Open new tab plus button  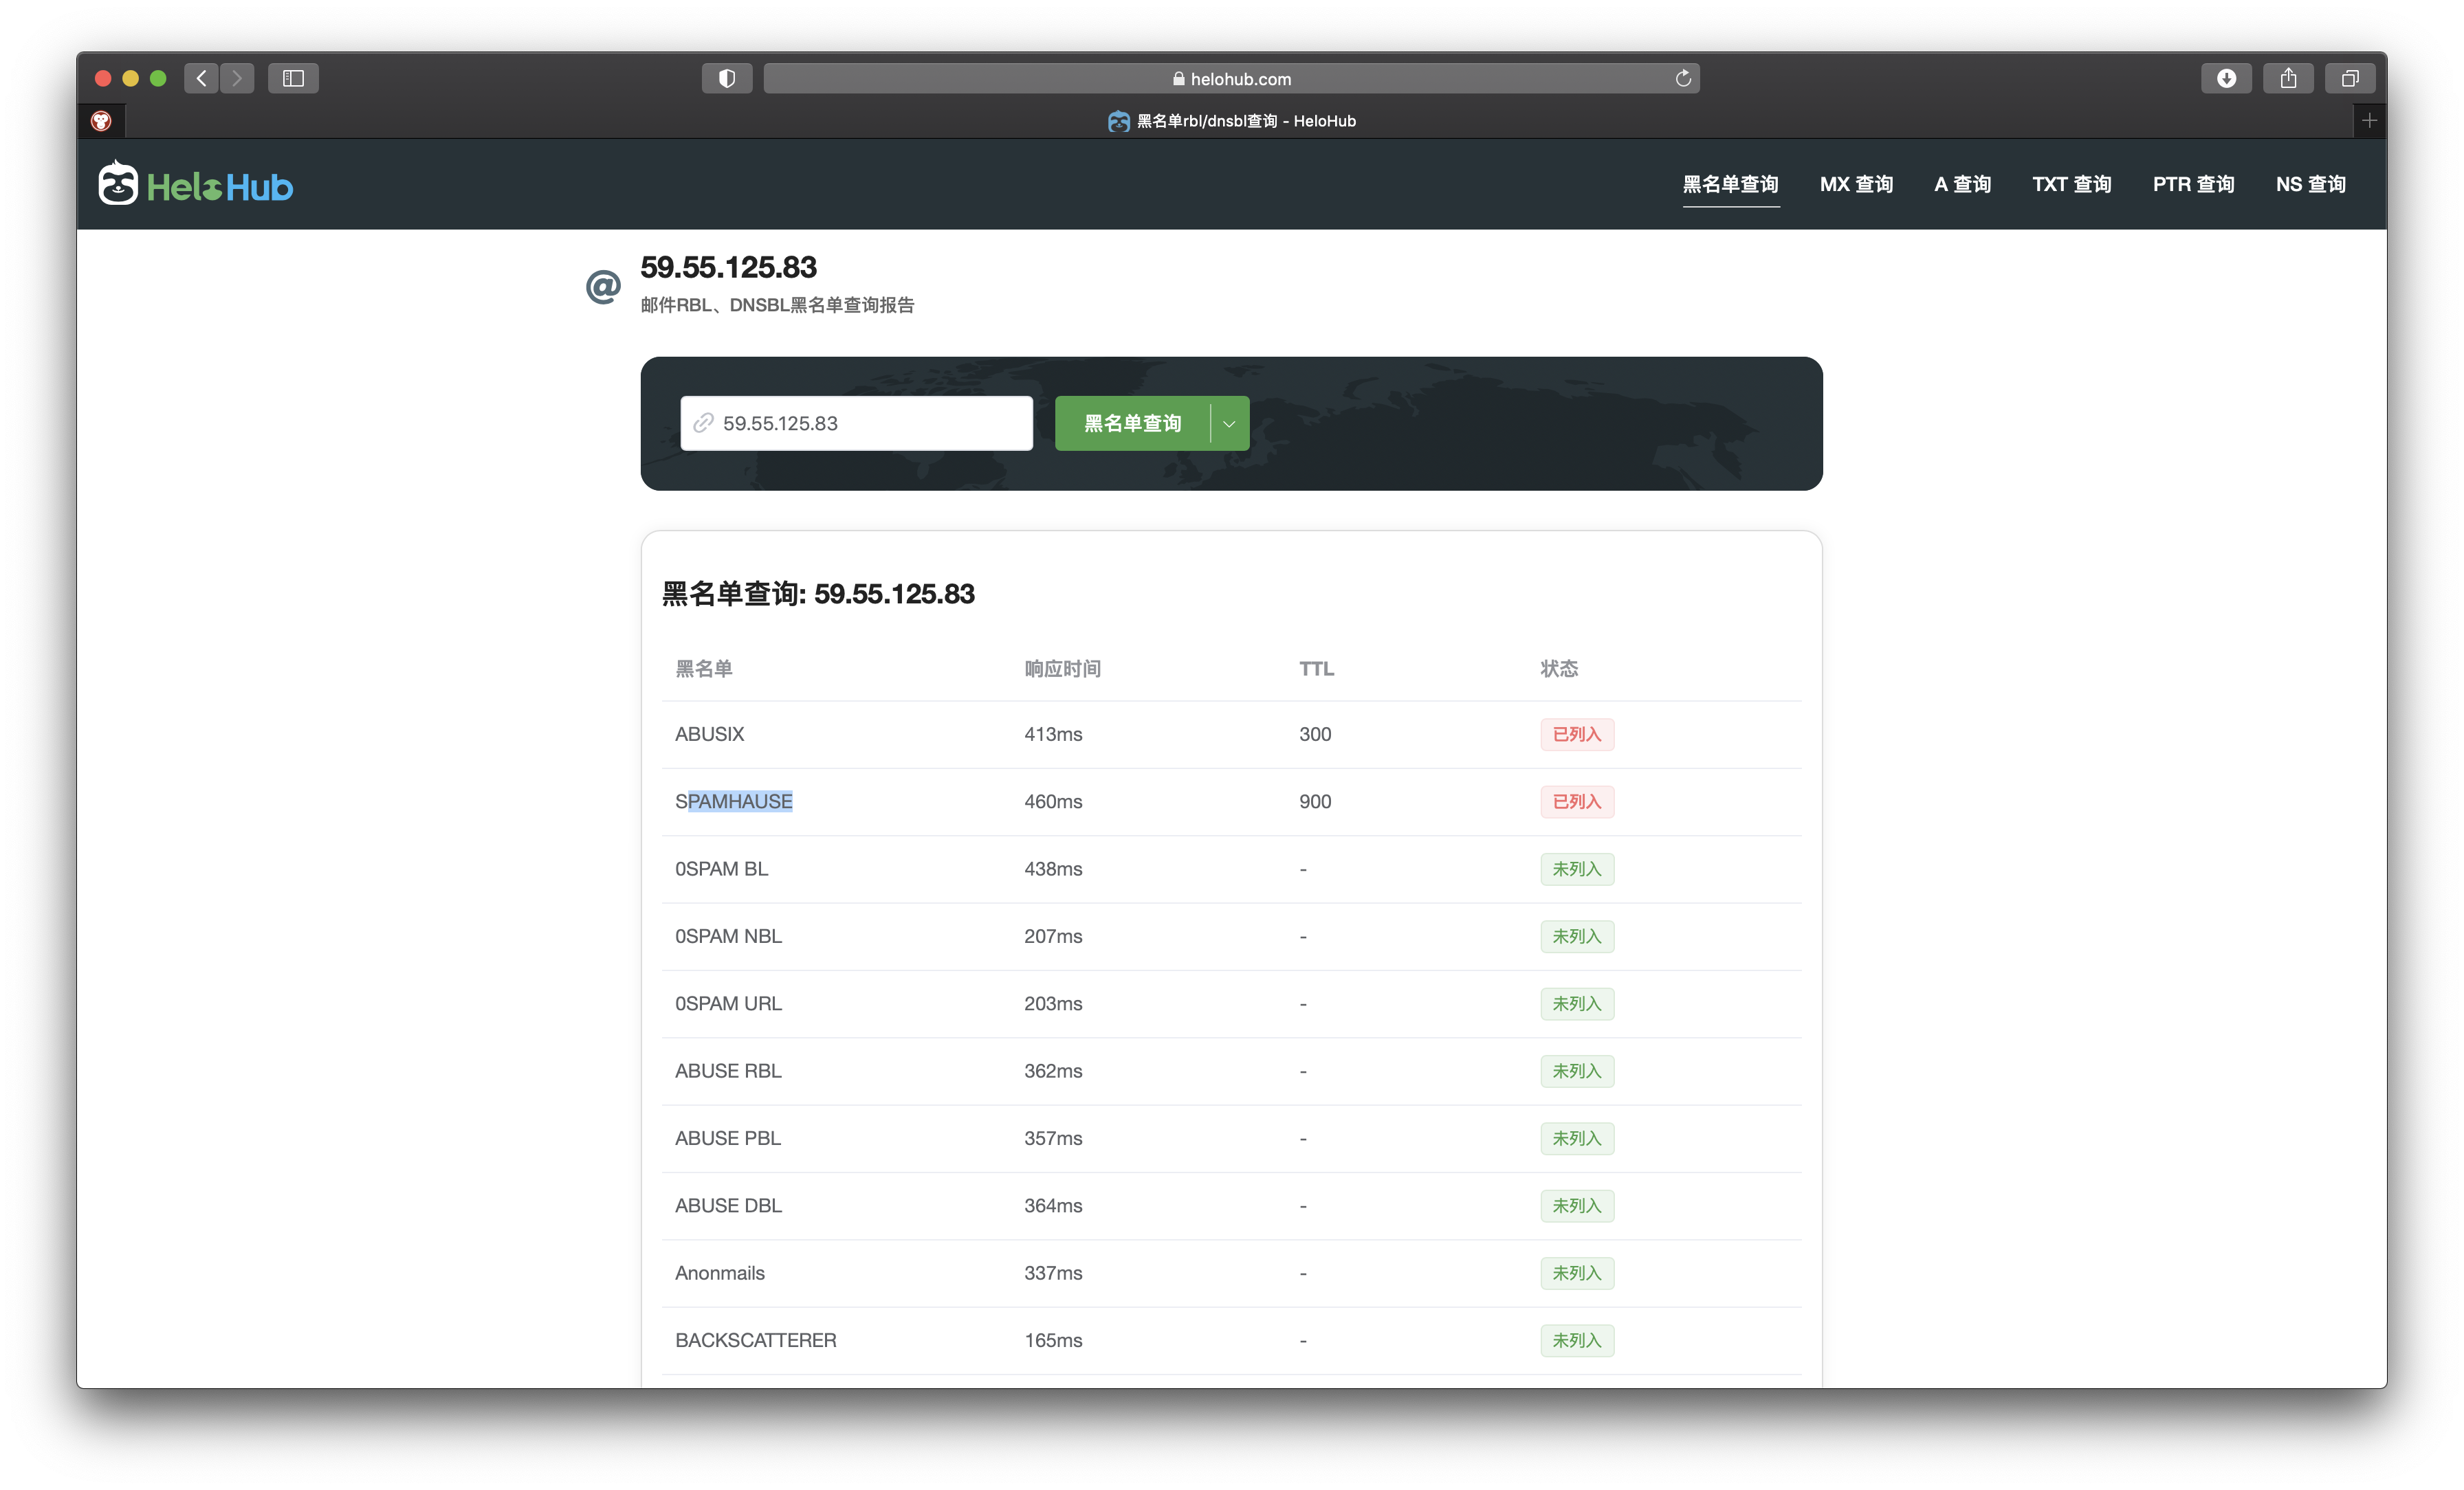pyautogui.click(x=2369, y=121)
